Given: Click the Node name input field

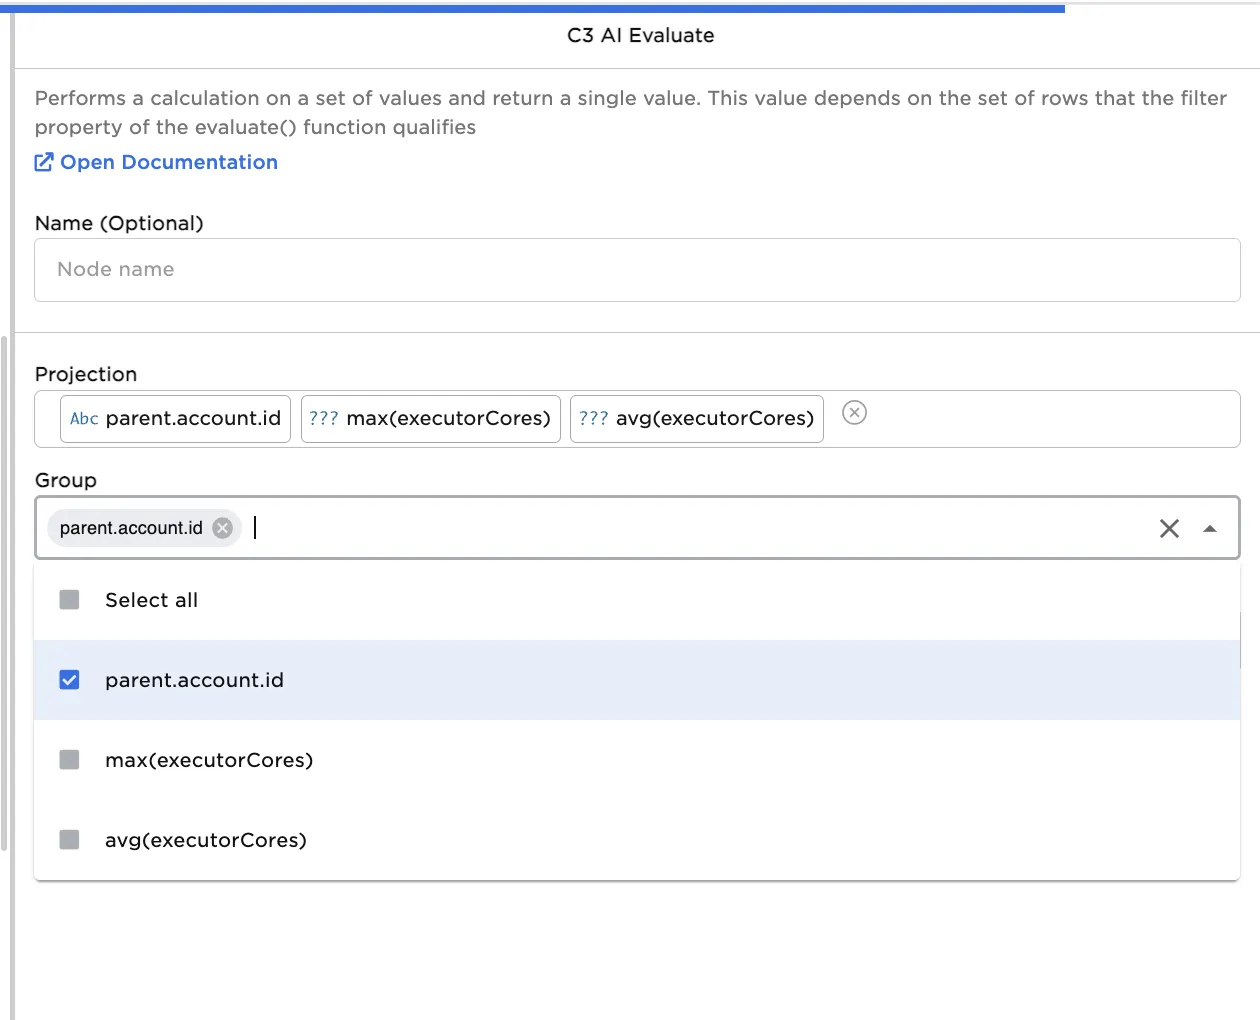Looking at the screenshot, I should pyautogui.click(x=400, y=269).
